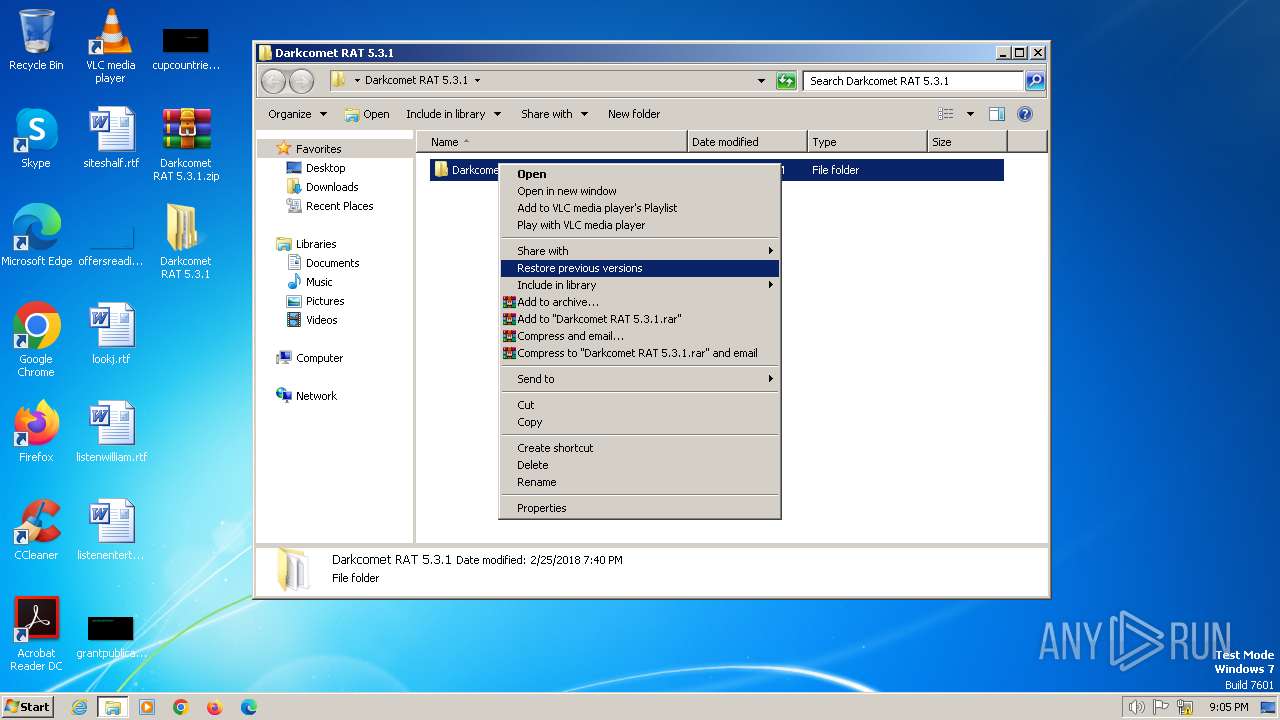Image resolution: width=1280 pixels, height=720 pixels.
Task: Click the volume speaker tray icon
Action: click(x=1136, y=707)
